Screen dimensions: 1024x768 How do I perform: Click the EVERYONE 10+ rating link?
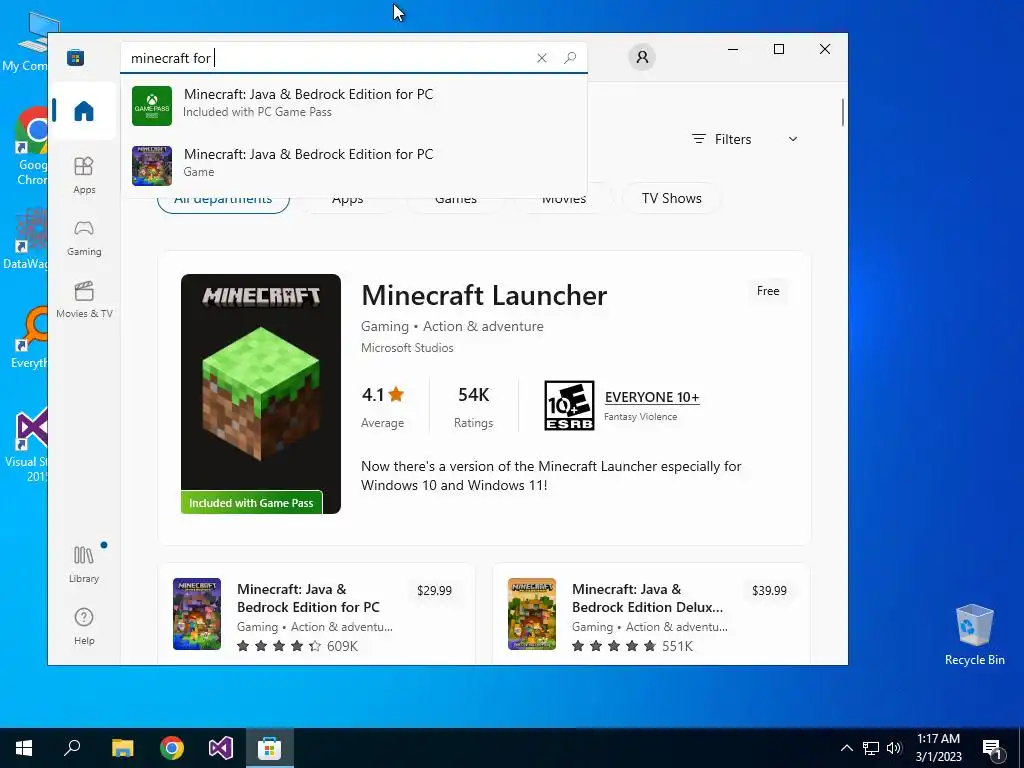pos(652,397)
